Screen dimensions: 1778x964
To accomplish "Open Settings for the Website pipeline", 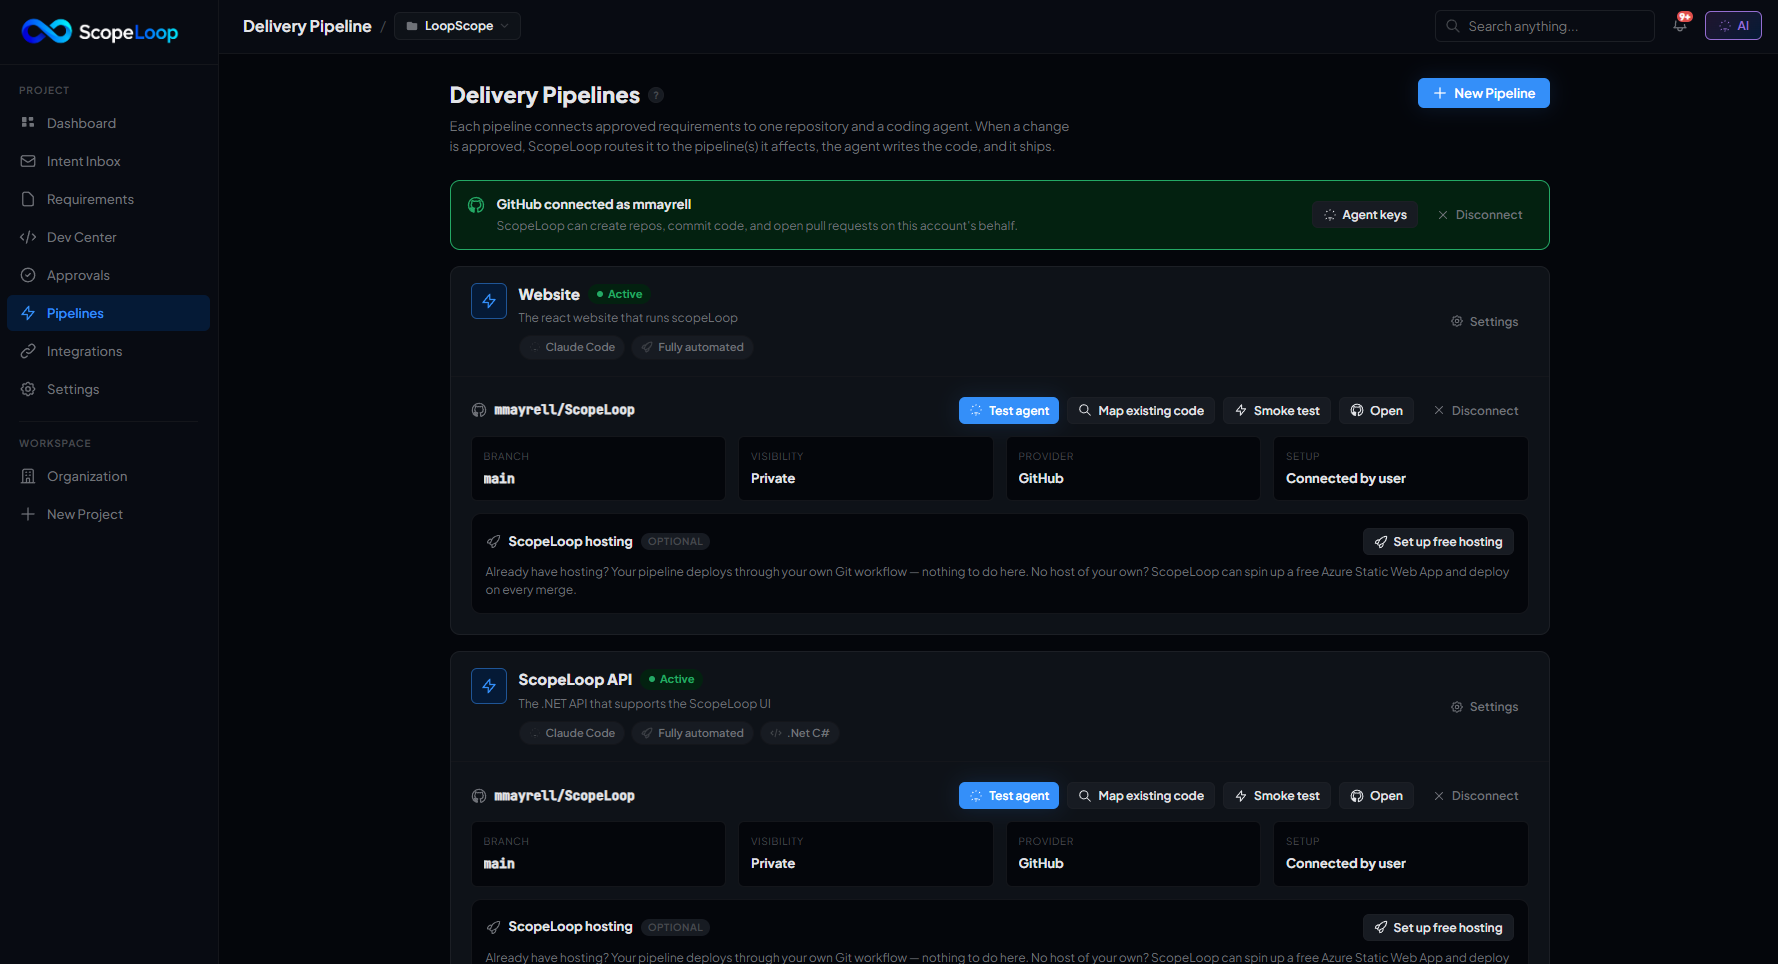I will 1485,322.
